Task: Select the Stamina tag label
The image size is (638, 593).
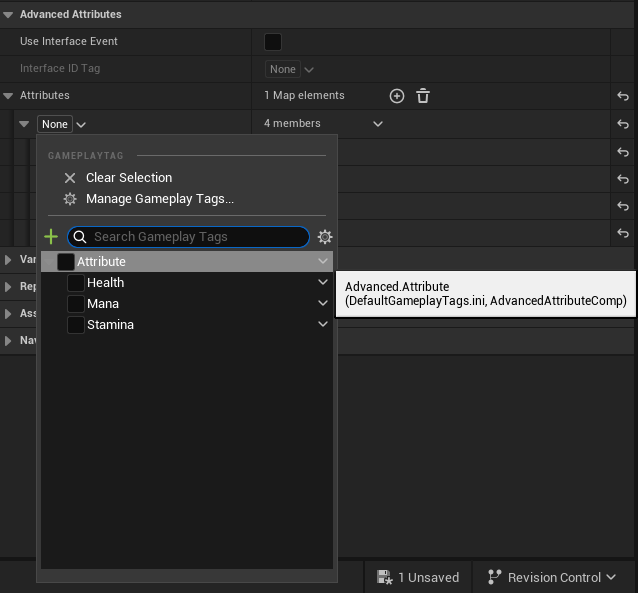Action: click(x=110, y=325)
